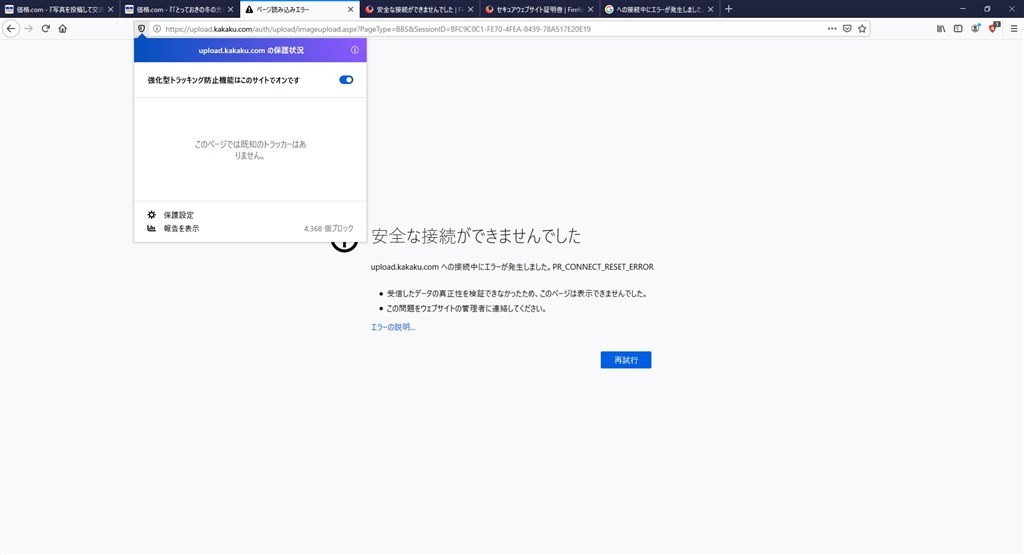
Task: Bookmark this page with the star
Action: (862, 29)
